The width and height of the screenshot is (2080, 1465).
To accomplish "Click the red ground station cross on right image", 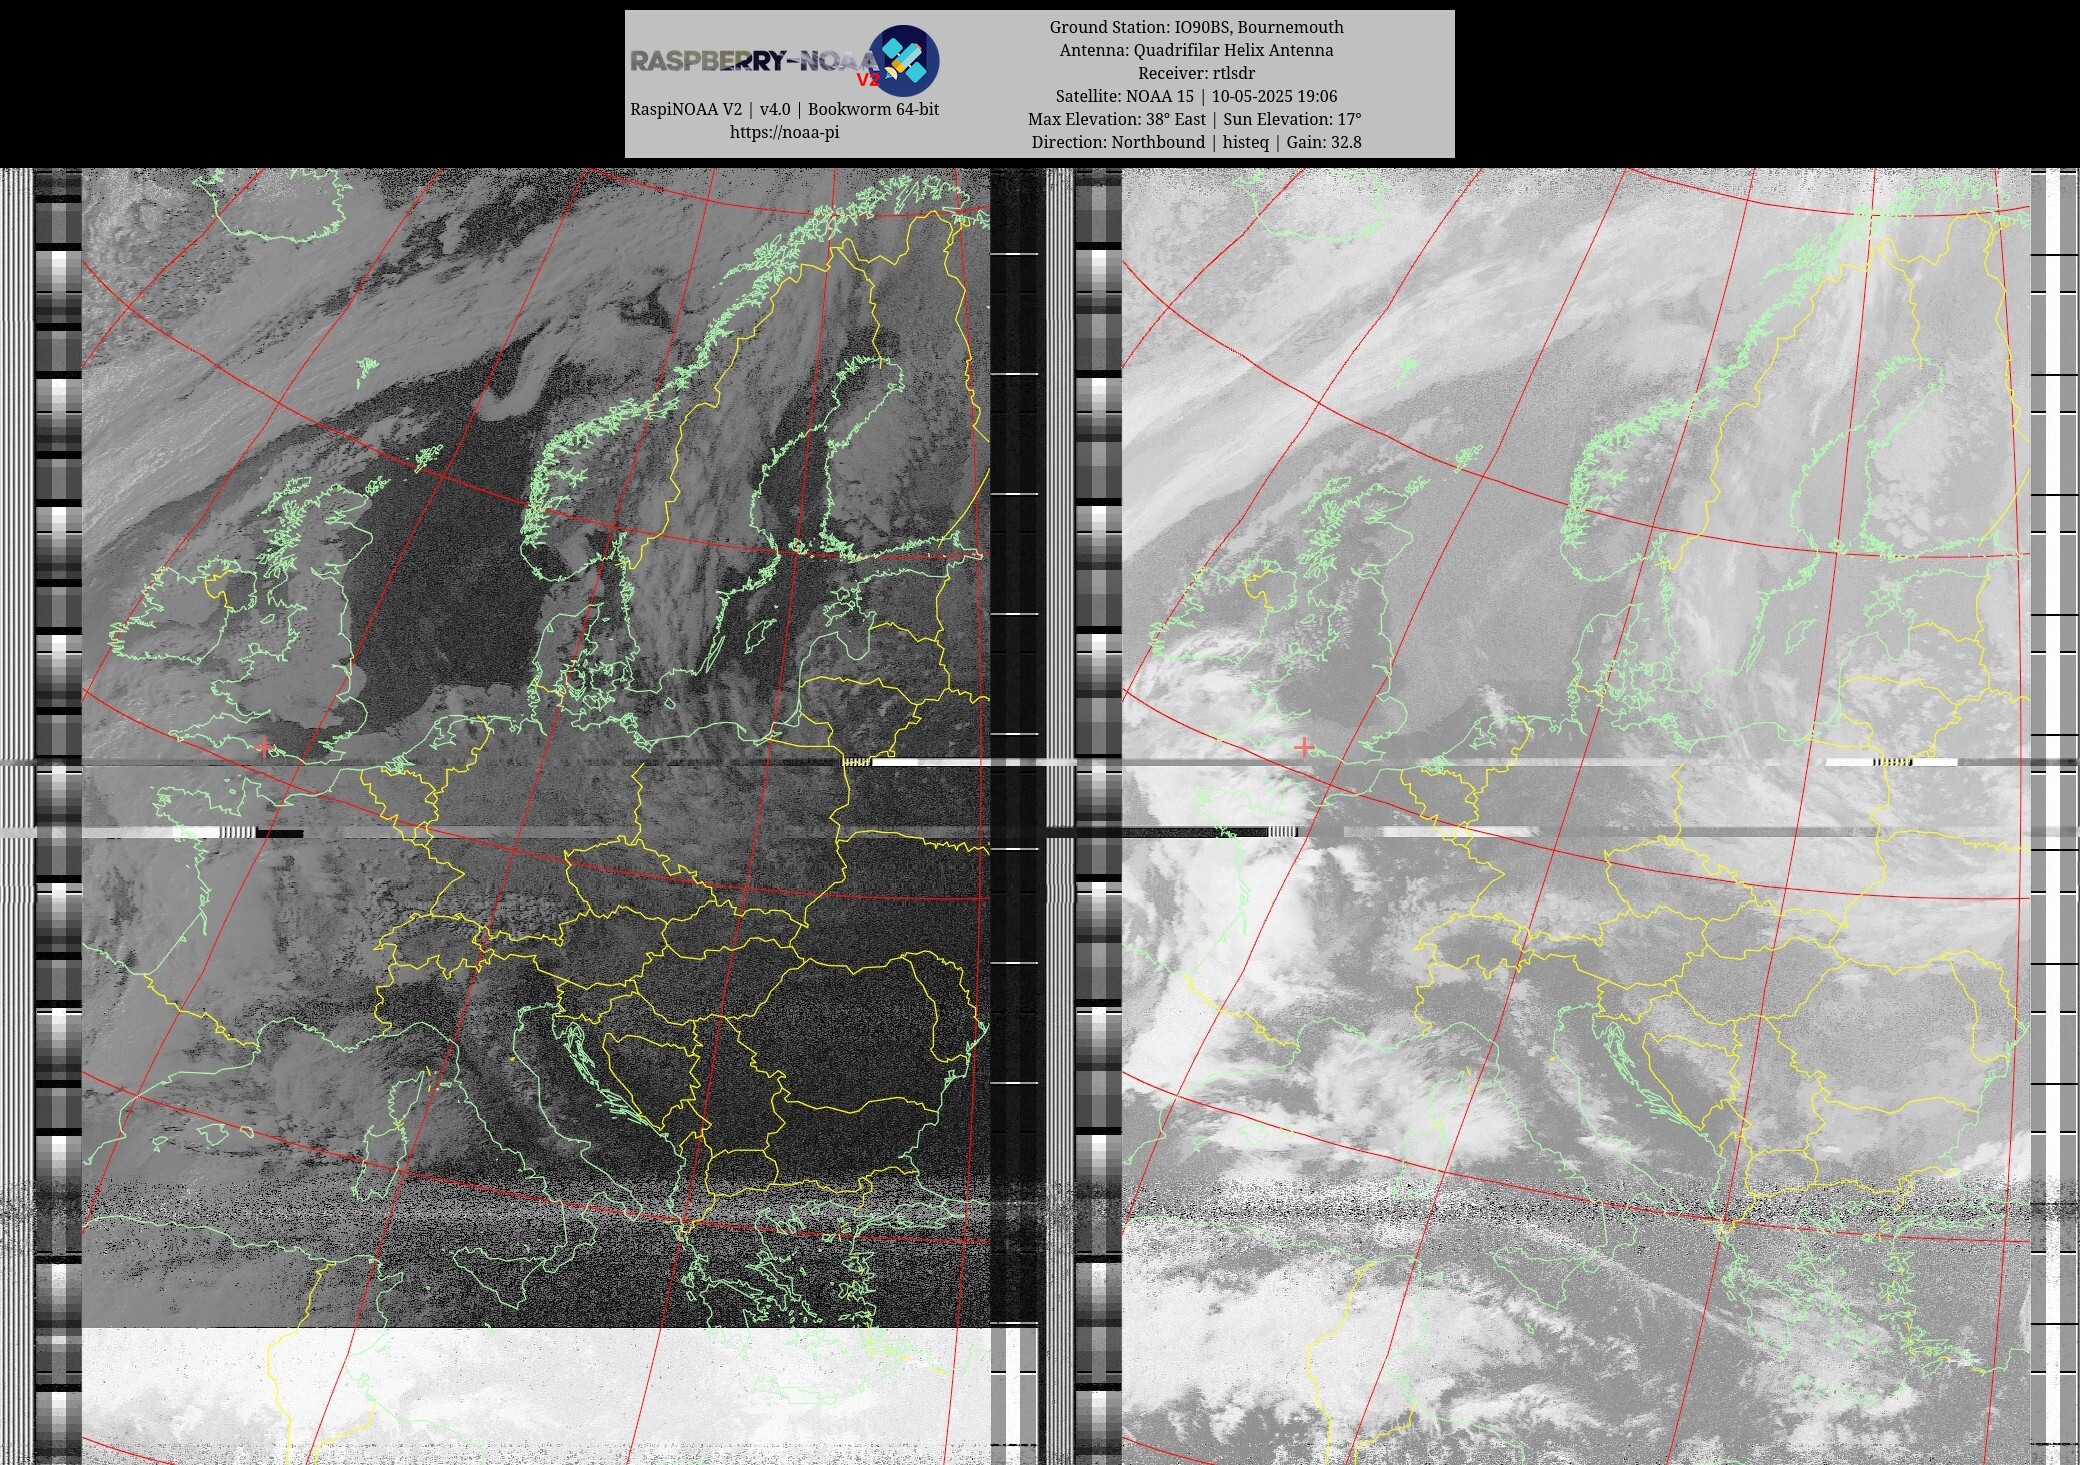I will click(1303, 747).
